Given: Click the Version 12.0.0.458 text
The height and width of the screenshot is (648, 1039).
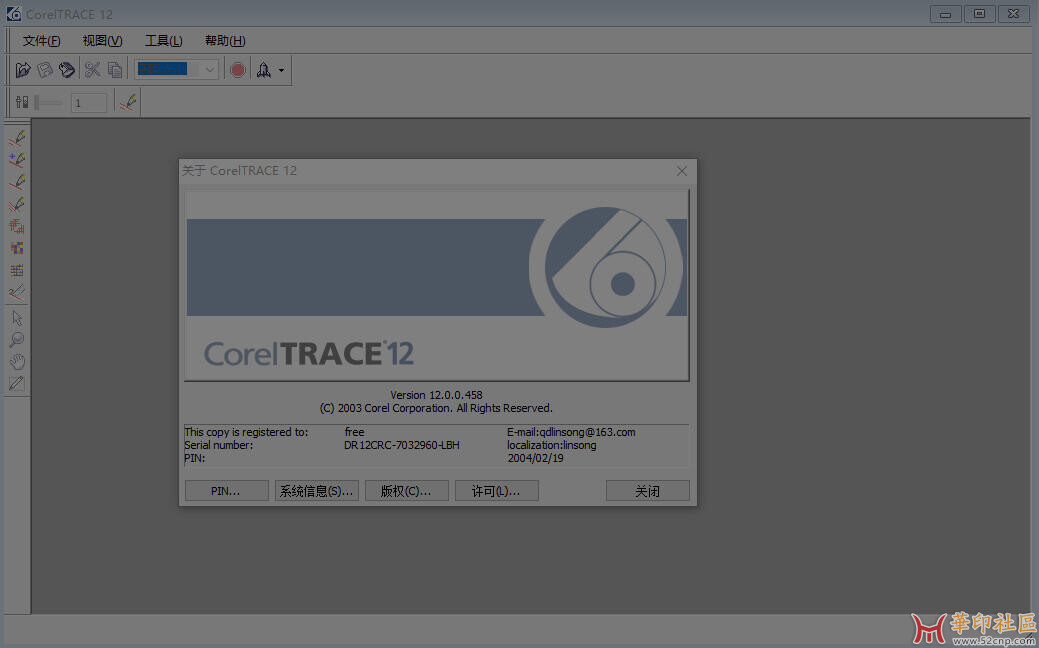Looking at the screenshot, I should point(436,395).
